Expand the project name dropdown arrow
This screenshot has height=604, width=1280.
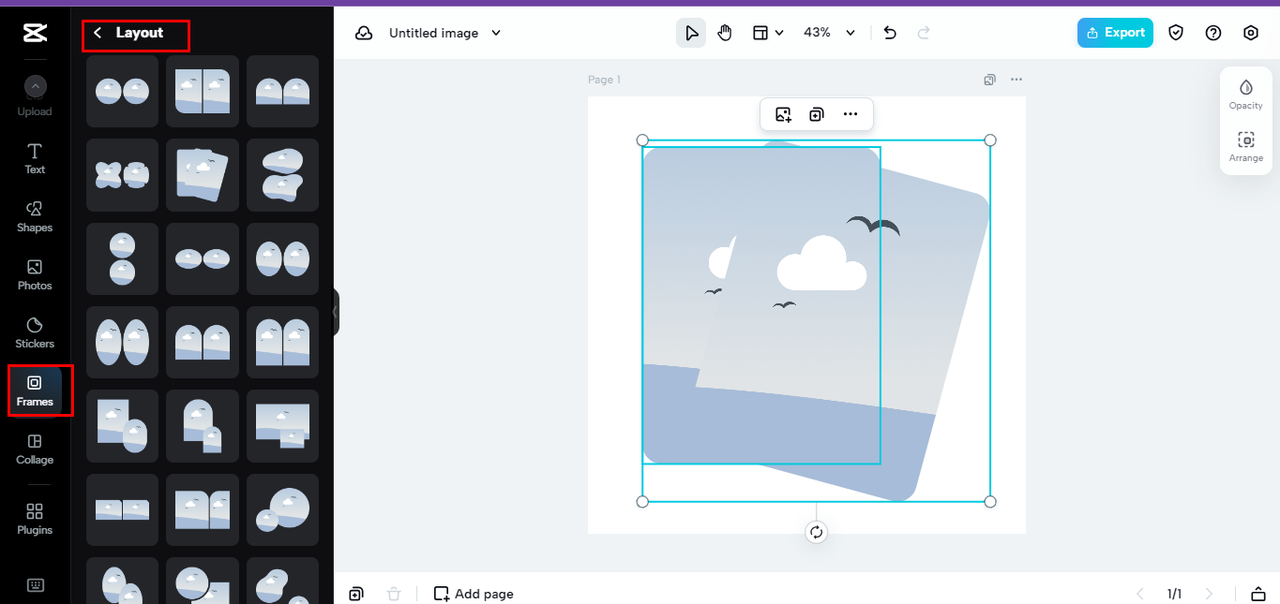pyautogui.click(x=495, y=33)
